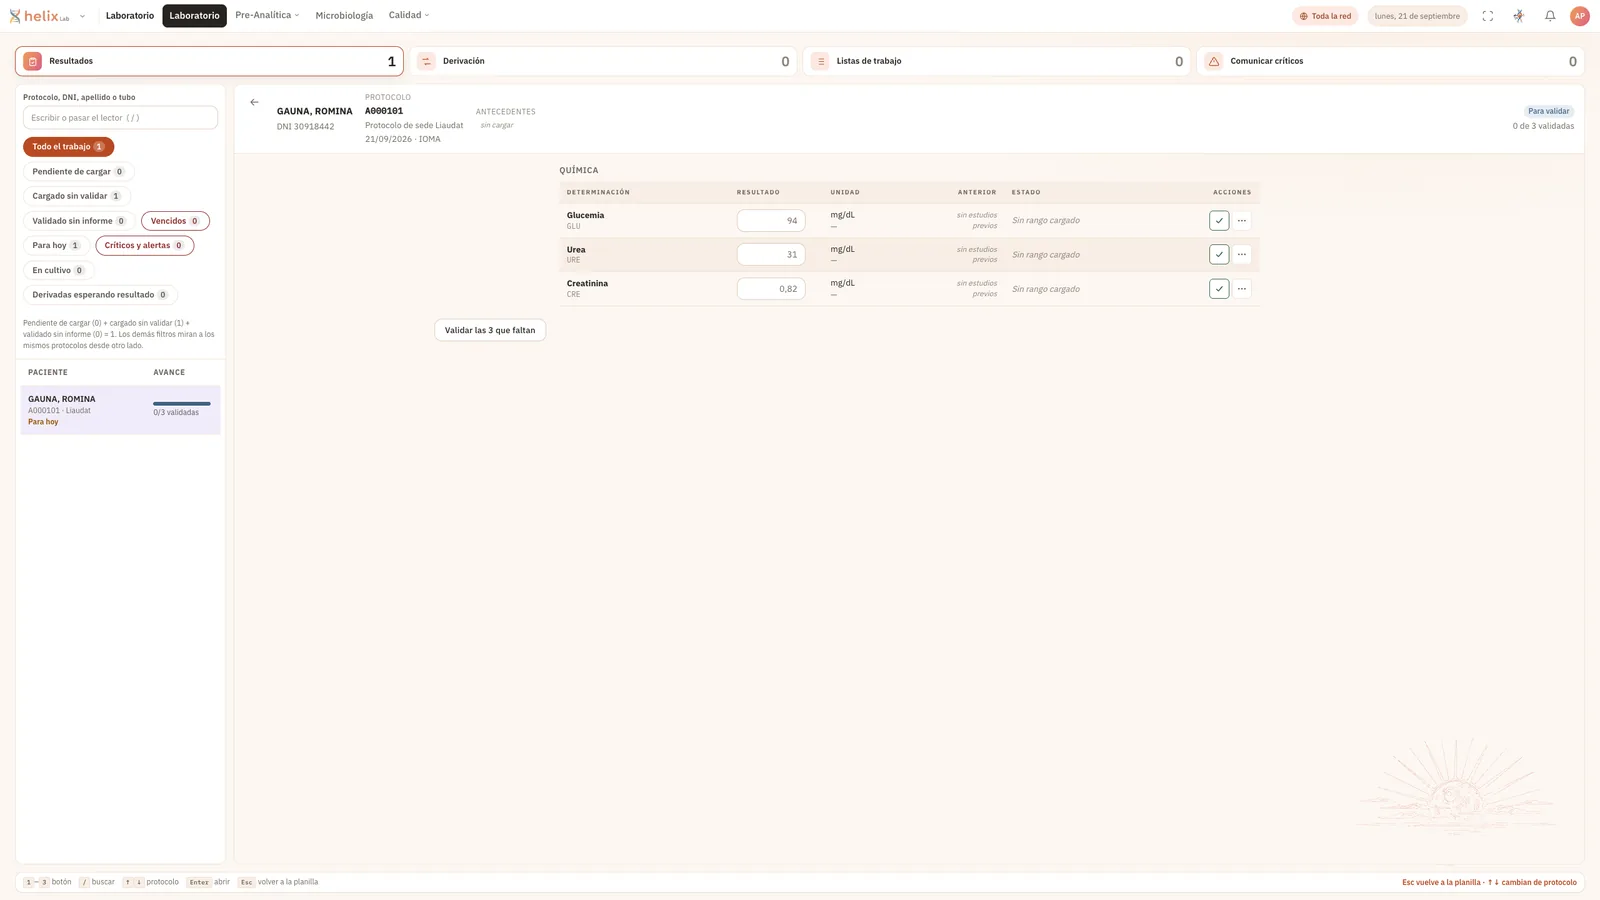This screenshot has height=900, width=1600.
Task: Open more actions for Urea row
Action: 1242,255
